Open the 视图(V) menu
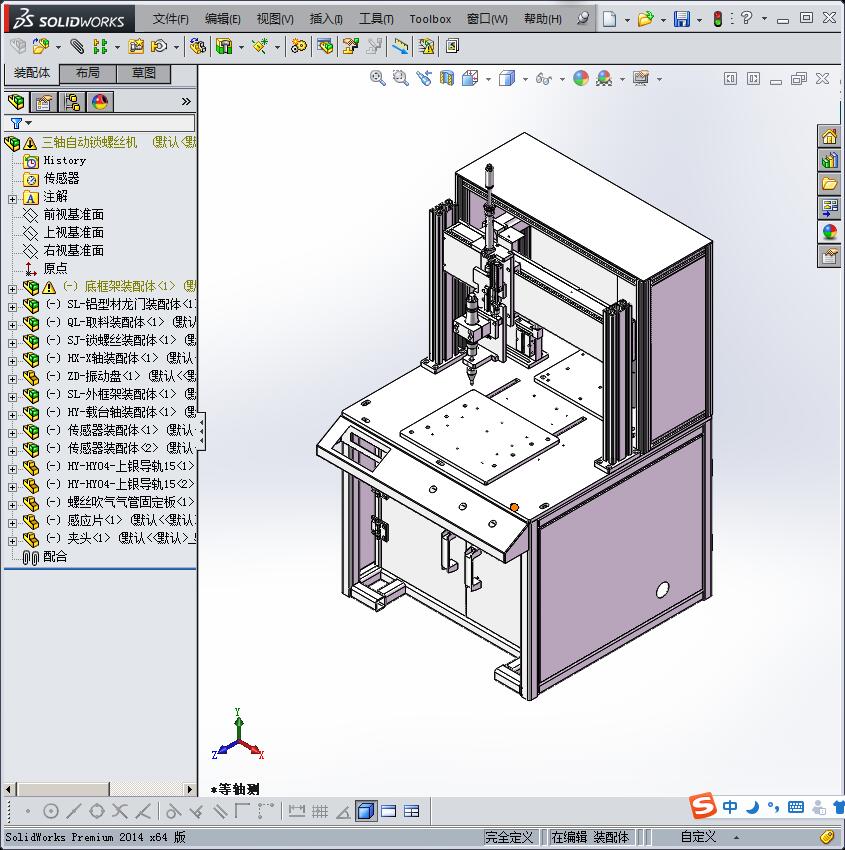 275,19
